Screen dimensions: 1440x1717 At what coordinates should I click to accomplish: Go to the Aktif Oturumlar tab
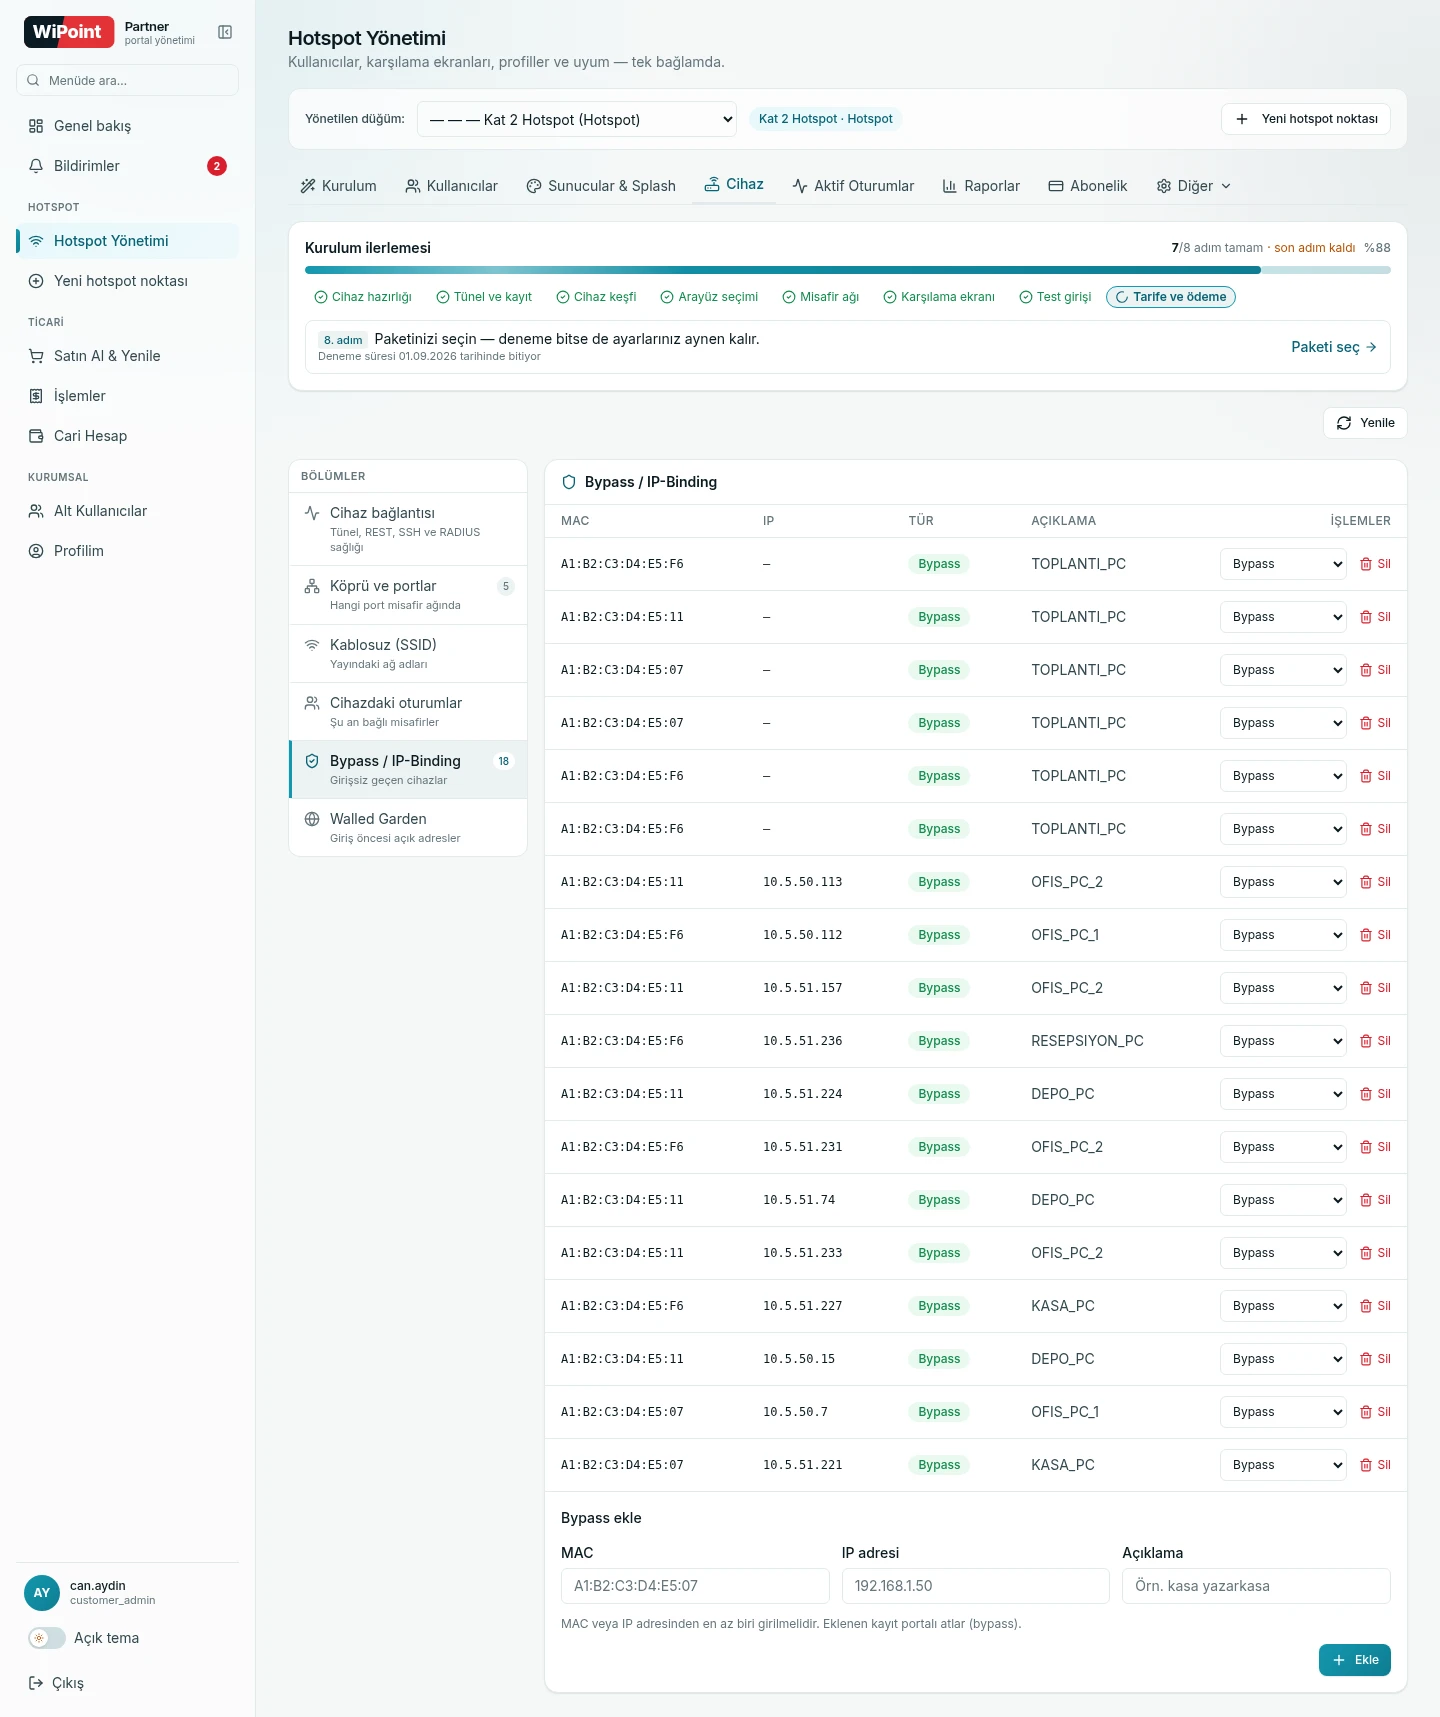click(x=853, y=186)
